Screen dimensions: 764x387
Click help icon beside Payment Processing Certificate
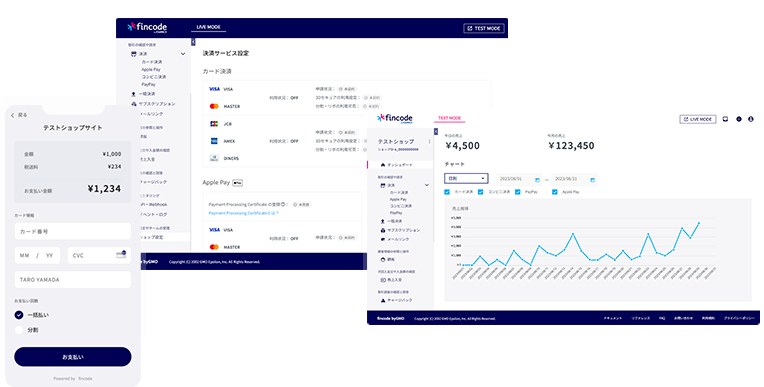(284, 204)
